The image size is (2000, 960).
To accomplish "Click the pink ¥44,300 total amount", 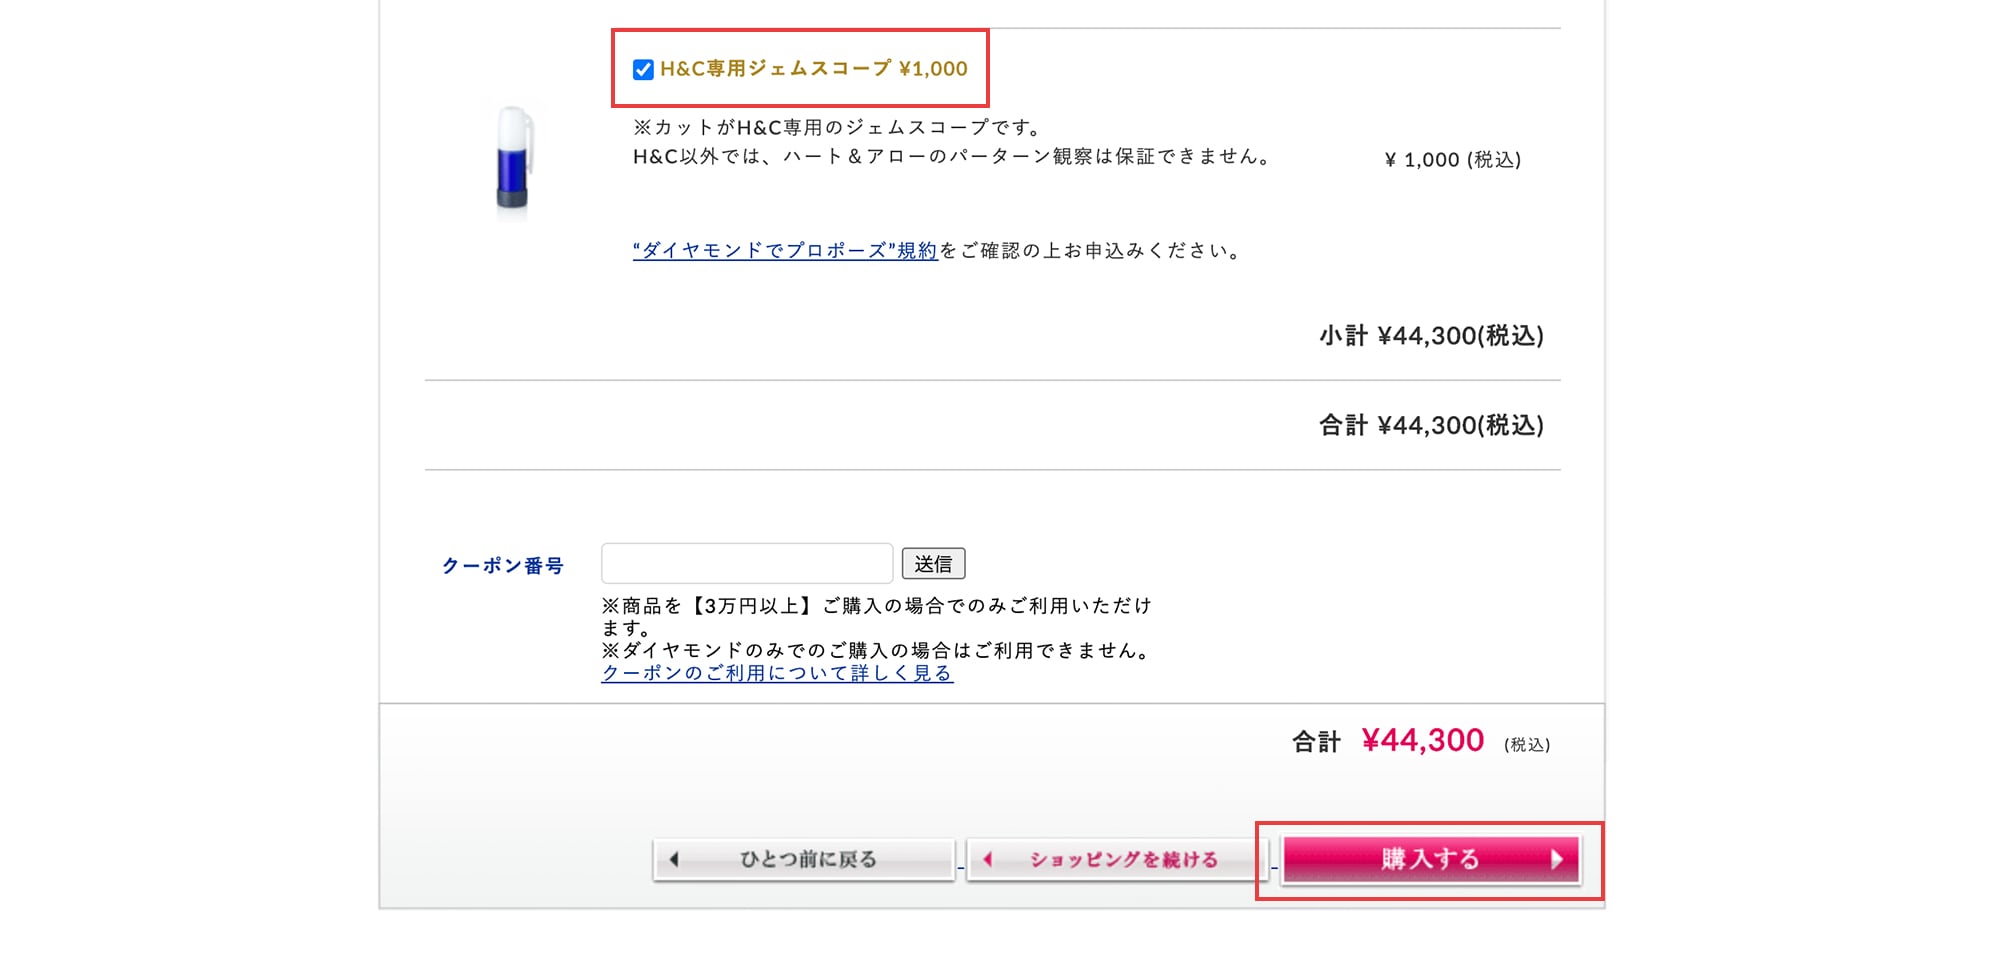I will pos(1422,741).
